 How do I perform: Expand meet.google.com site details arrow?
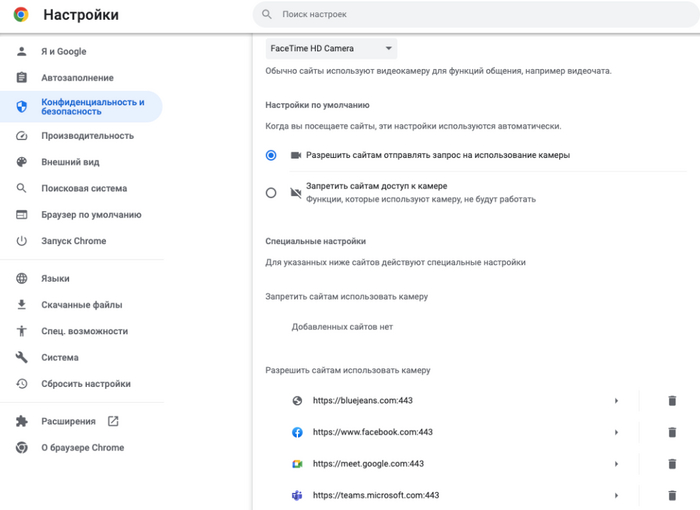click(x=617, y=464)
